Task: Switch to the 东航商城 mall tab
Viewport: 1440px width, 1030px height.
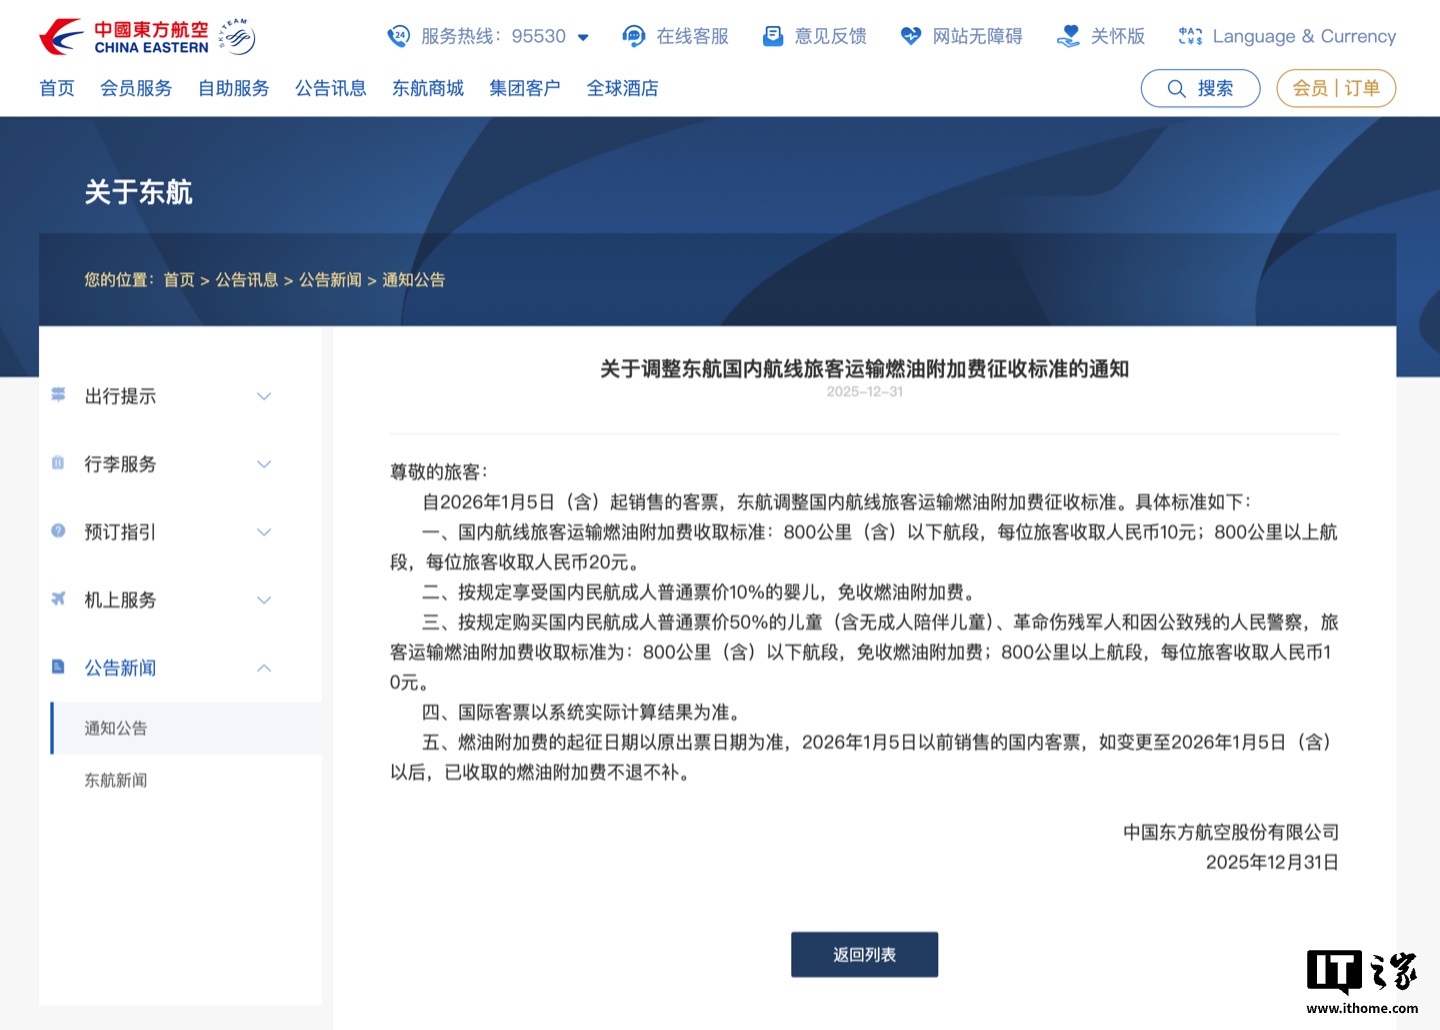Action: [x=428, y=88]
